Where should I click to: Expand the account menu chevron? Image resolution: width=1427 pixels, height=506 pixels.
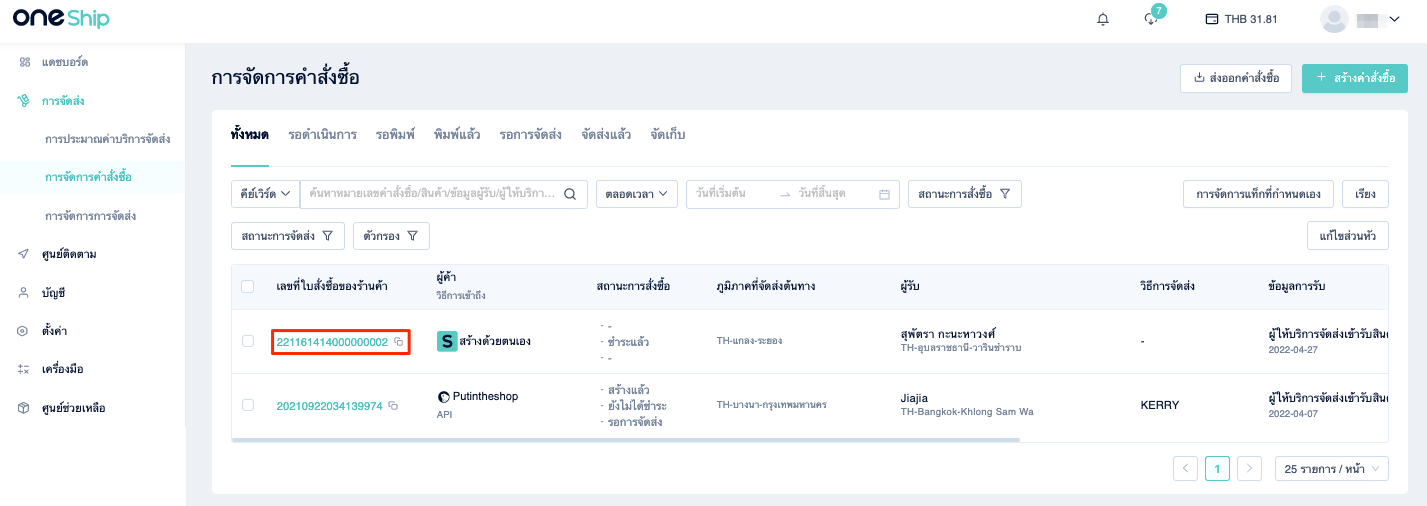(1394, 19)
